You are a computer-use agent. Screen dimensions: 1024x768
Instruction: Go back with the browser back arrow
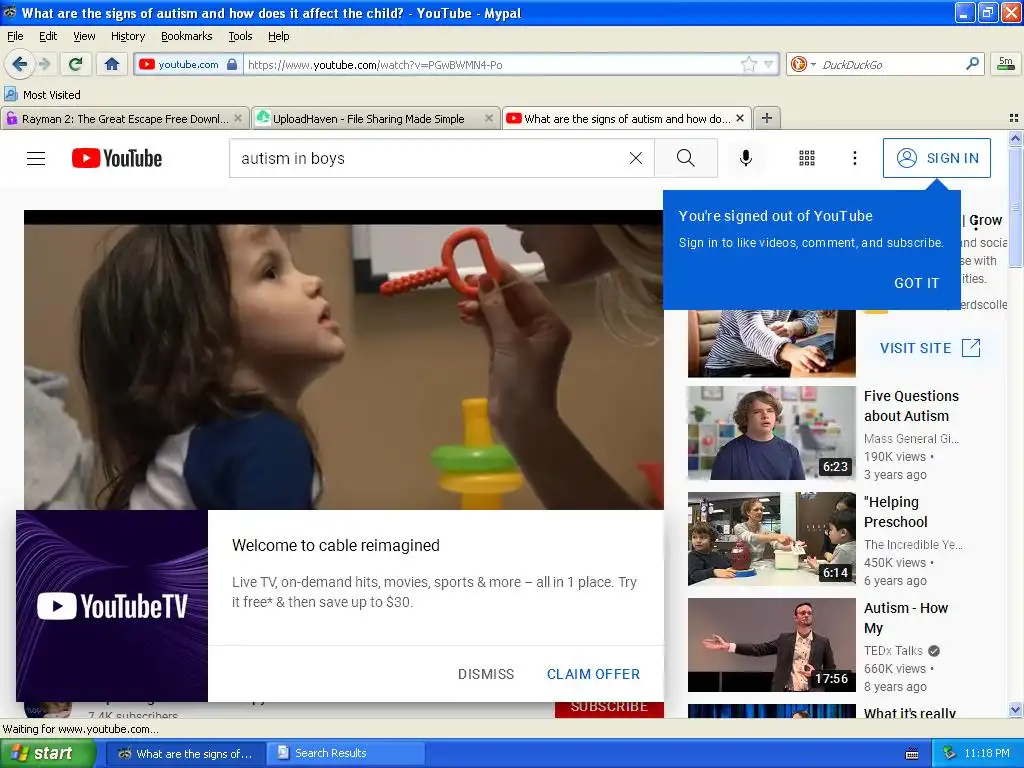tap(19, 64)
